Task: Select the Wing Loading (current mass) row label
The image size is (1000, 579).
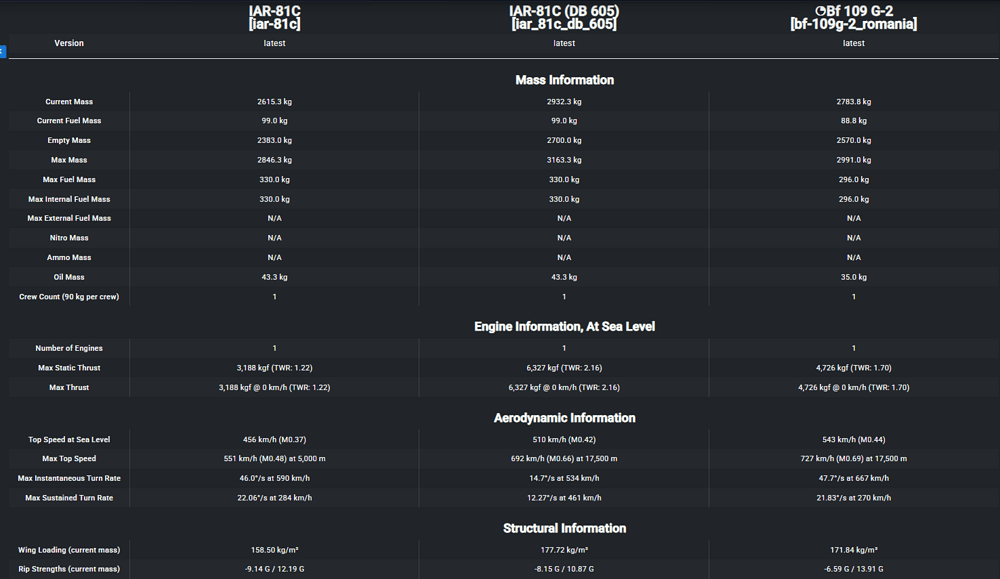Action: pos(69,550)
